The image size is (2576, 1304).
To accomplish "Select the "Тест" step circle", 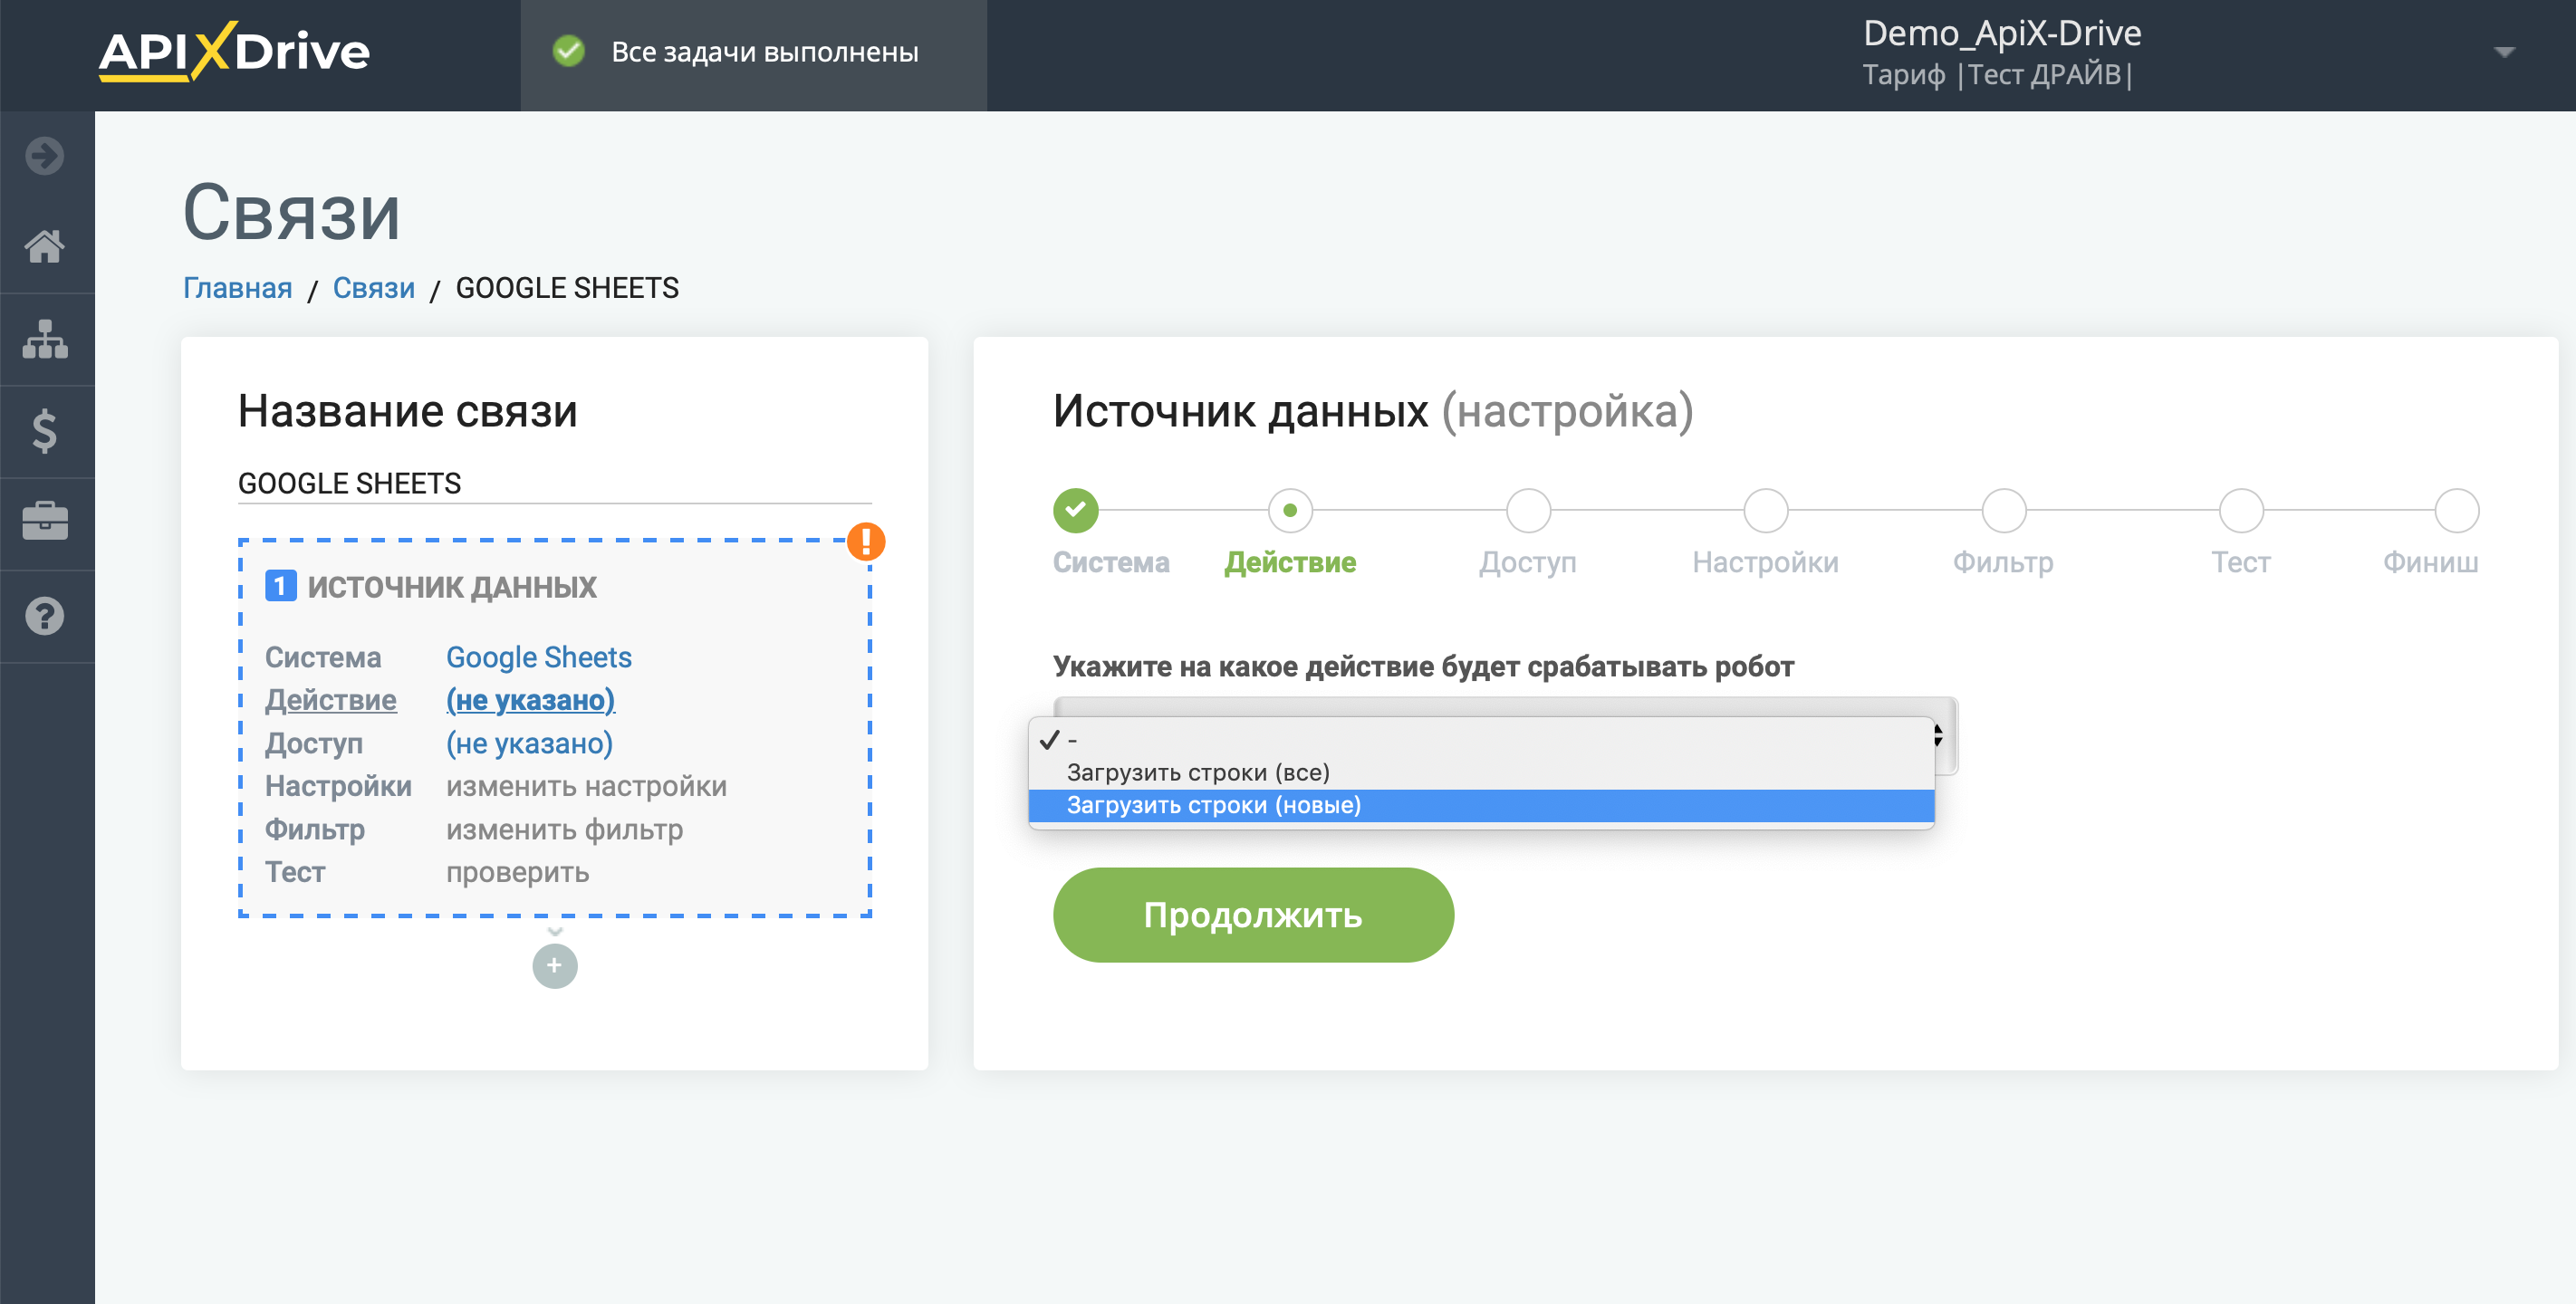I will point(2241,510).
